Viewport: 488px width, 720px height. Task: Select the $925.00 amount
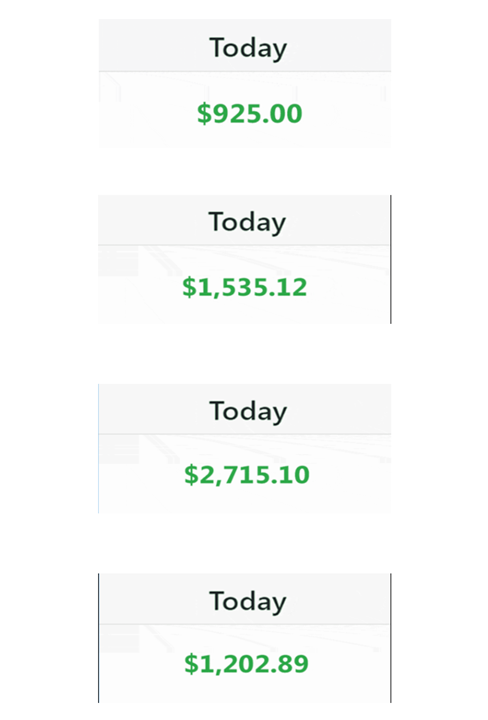point(250,113)
